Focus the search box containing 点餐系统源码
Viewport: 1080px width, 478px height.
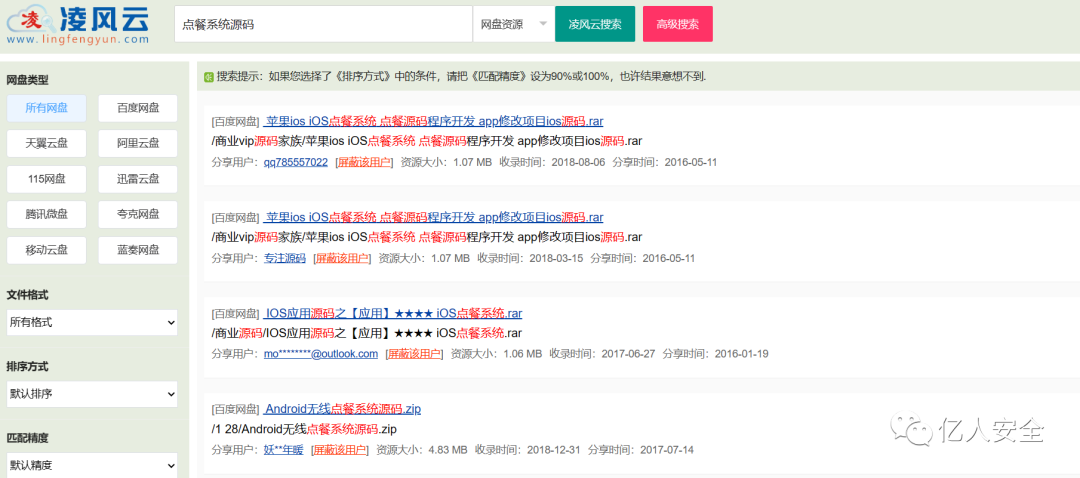(323, 24)
